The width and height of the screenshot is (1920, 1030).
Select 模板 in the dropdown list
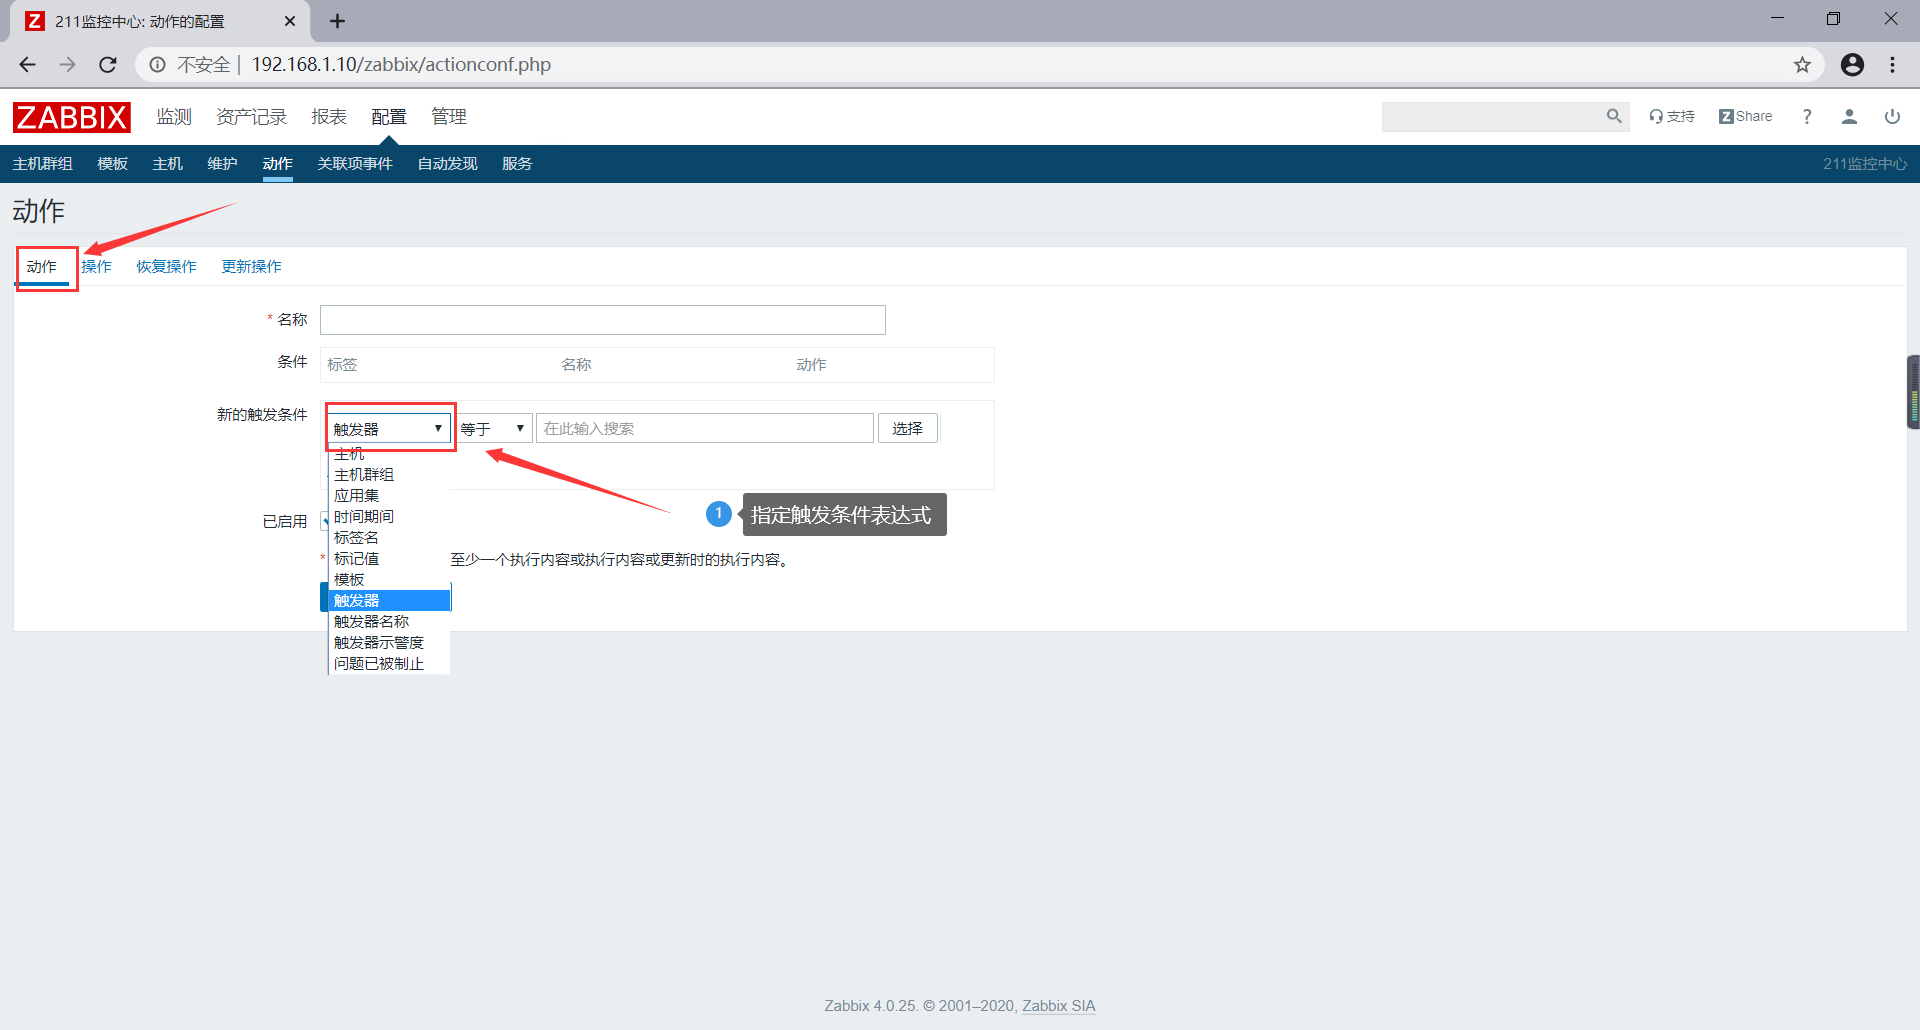coord(389,580)
